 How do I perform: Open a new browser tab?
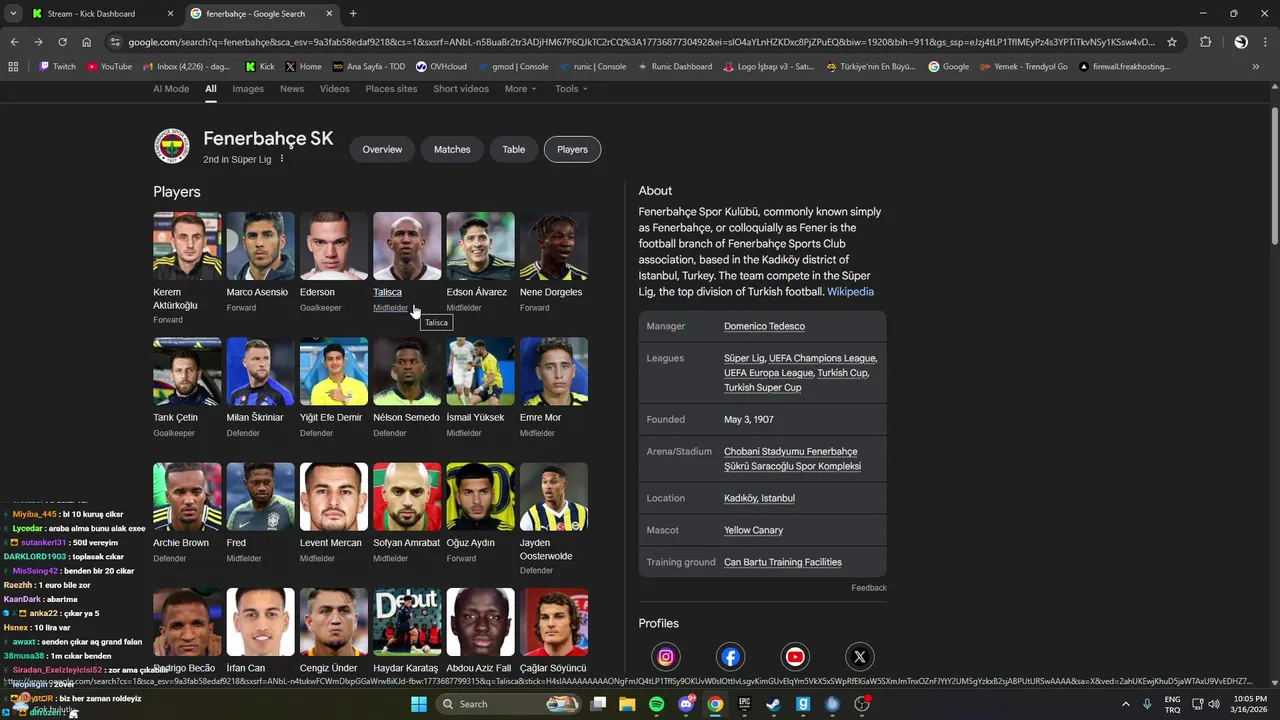pos(353,14)
